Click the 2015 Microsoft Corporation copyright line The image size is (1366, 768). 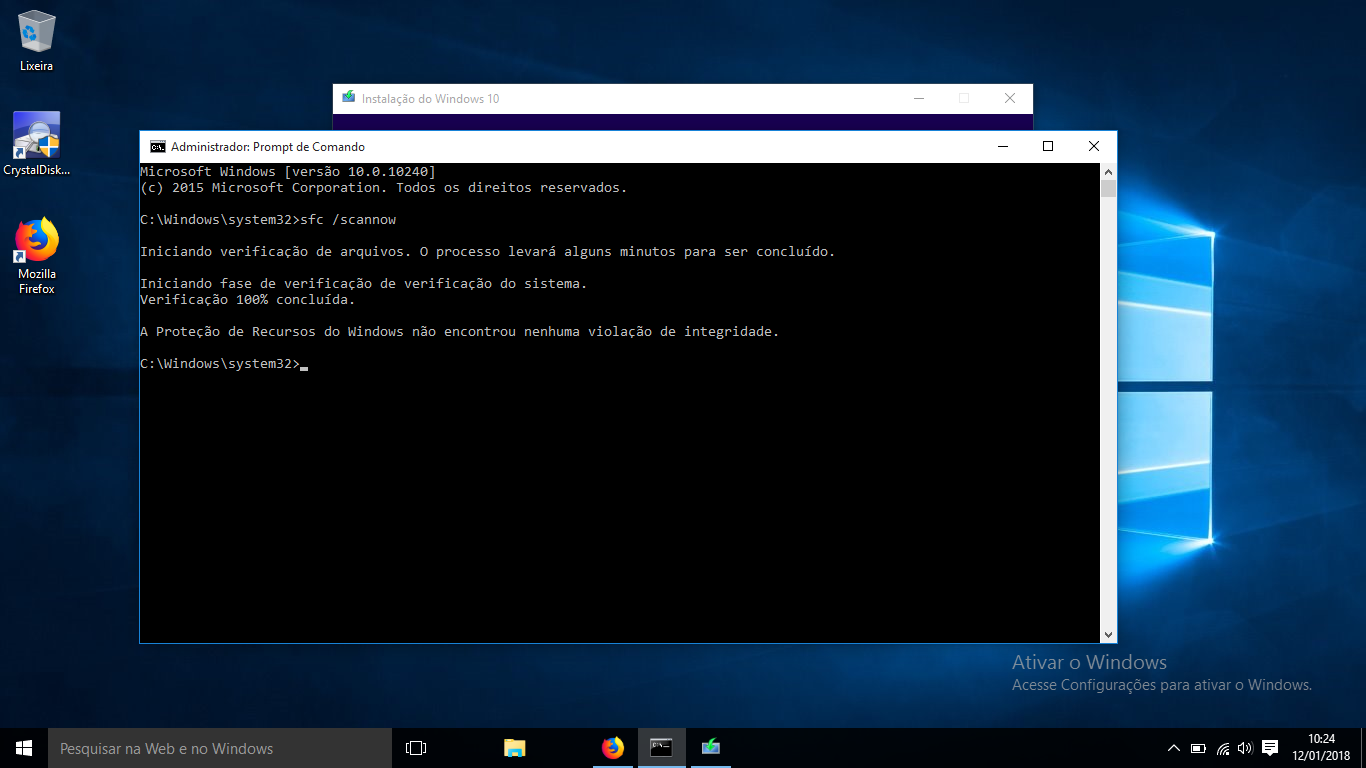click(383, 187)
